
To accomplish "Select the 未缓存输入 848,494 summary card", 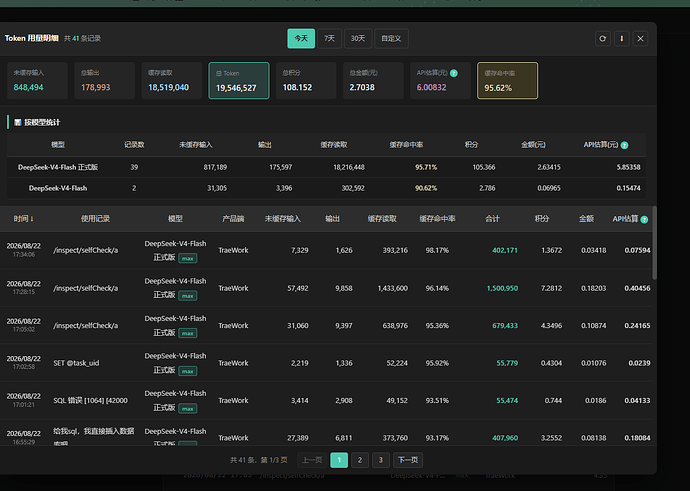I will [37, 81].
